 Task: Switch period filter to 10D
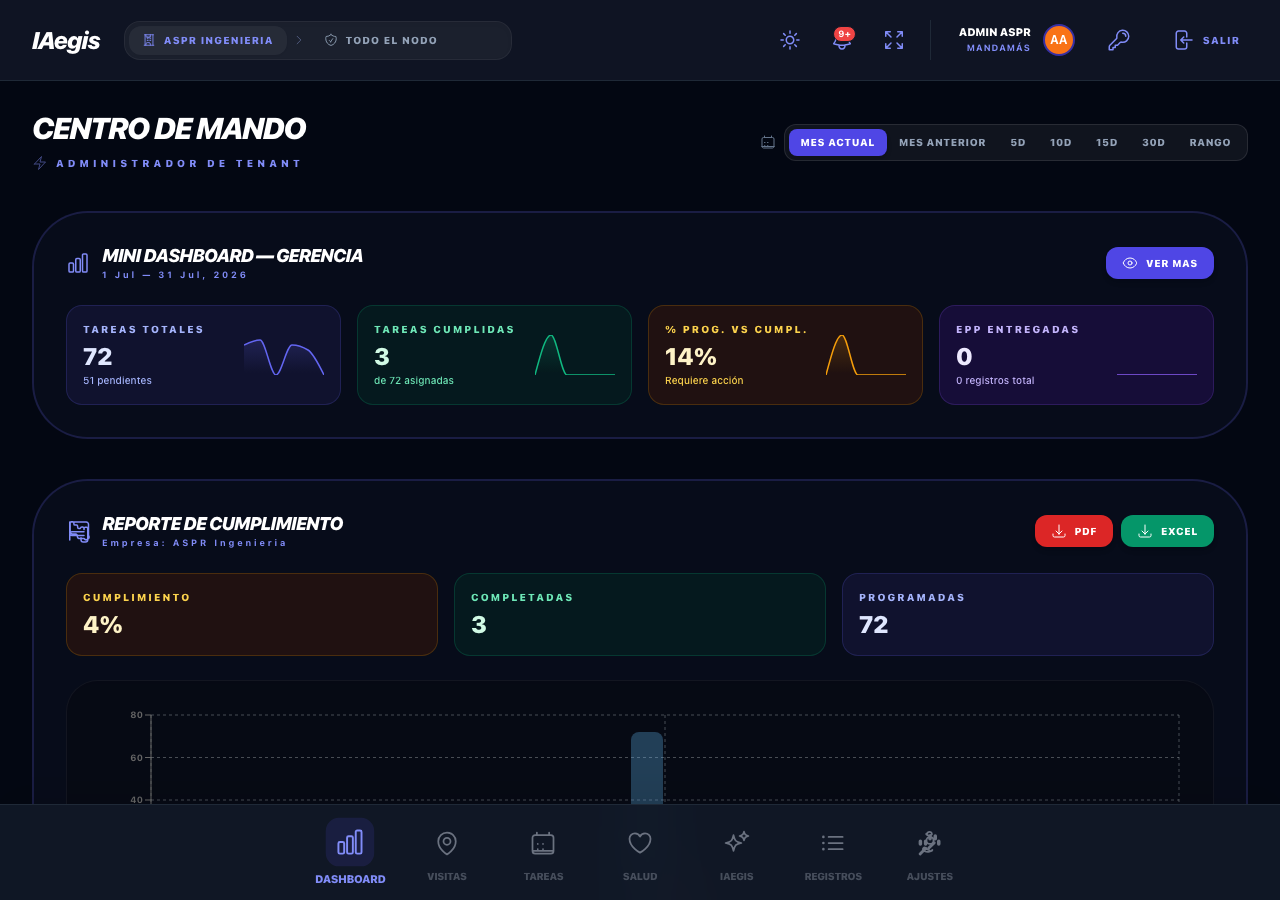click(1061, 142)
